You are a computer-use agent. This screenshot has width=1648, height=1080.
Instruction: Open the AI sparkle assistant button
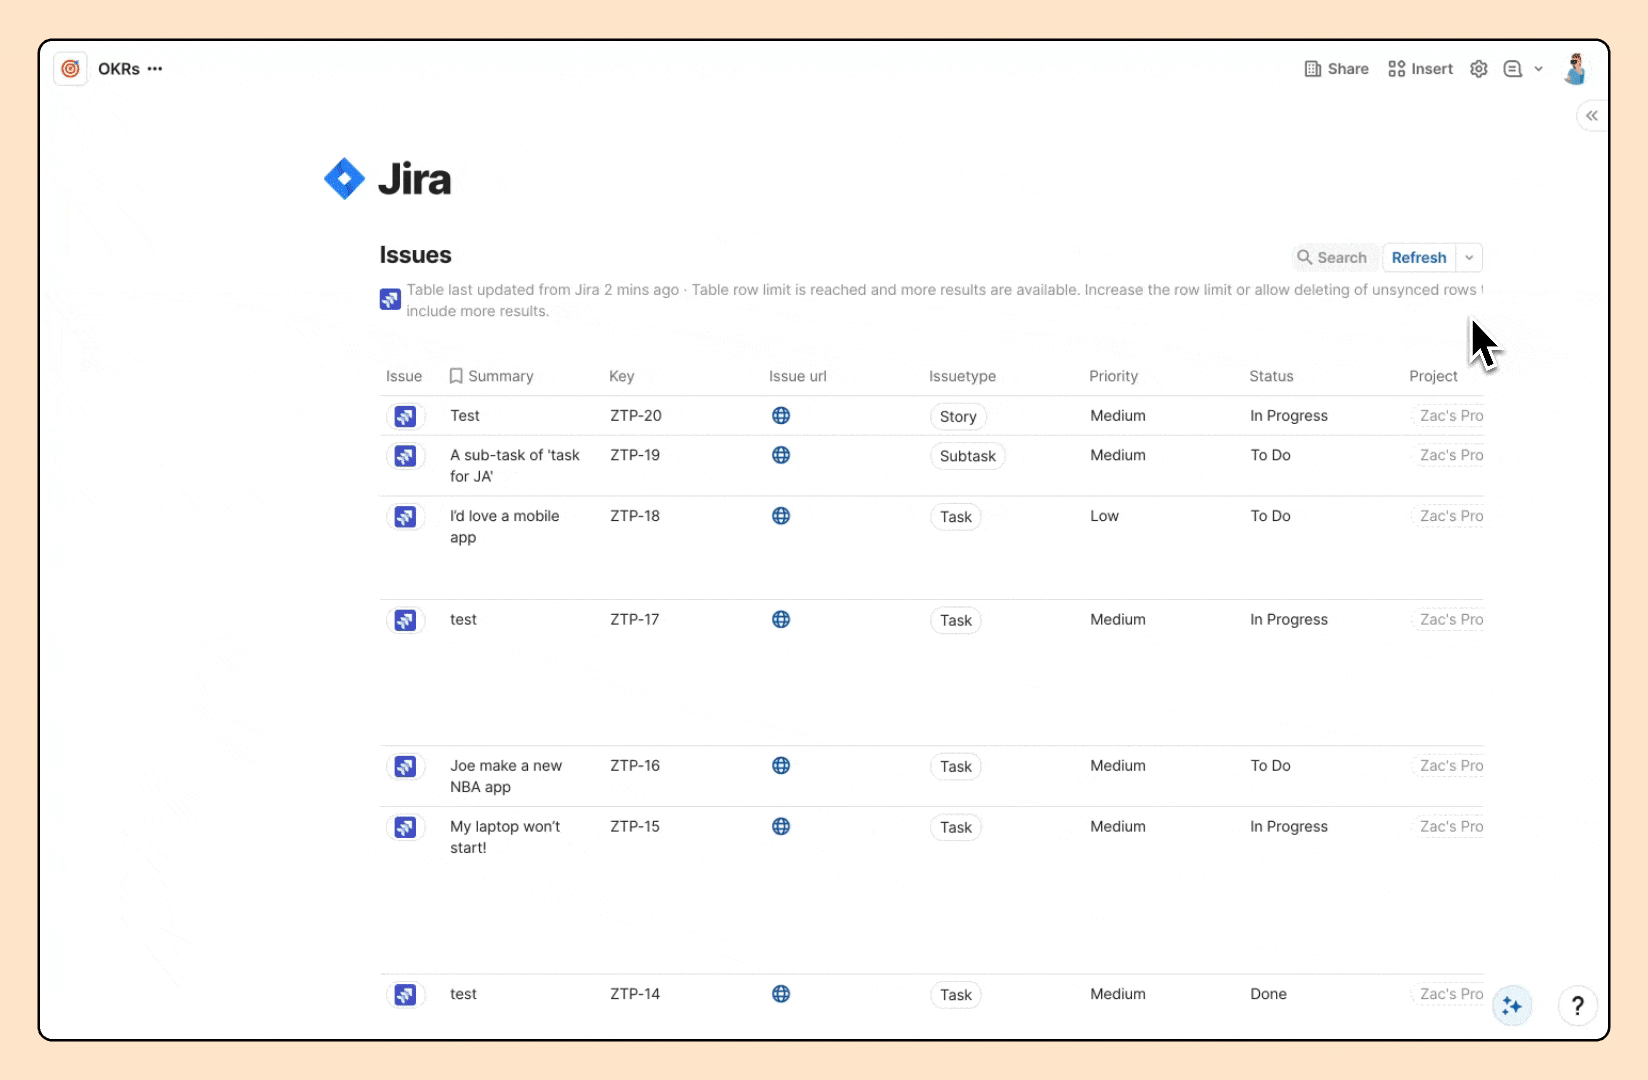click(x=1512, y=1005)
